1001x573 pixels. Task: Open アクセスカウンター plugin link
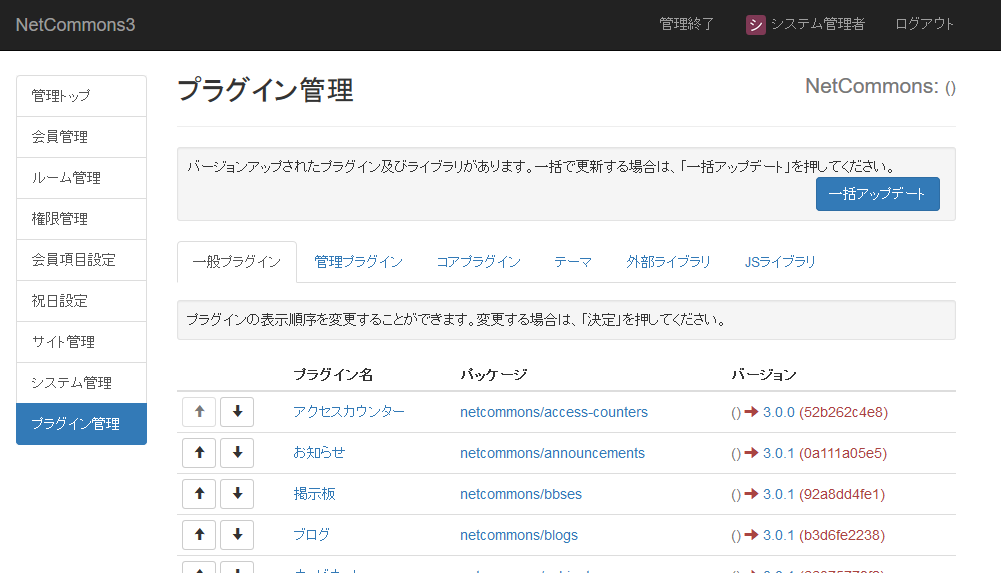(349, 412)
